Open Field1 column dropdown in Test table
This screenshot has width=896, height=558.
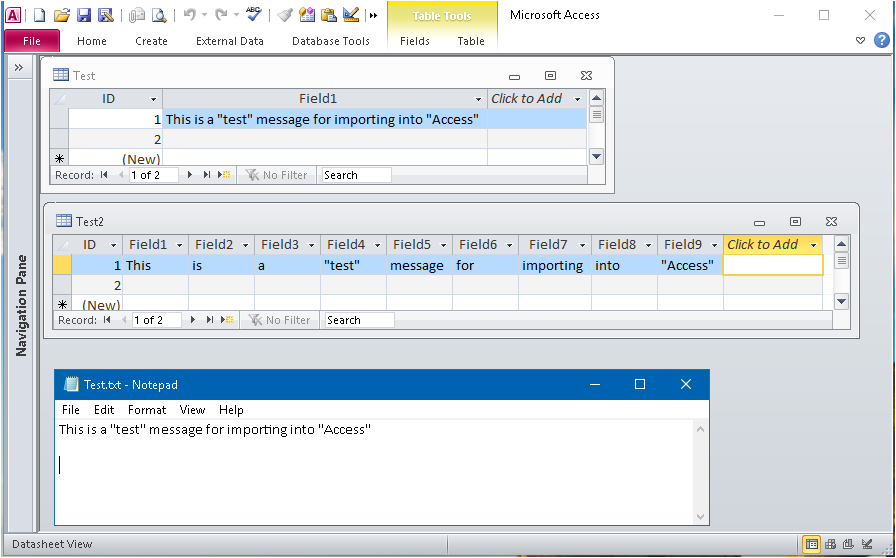479,99
